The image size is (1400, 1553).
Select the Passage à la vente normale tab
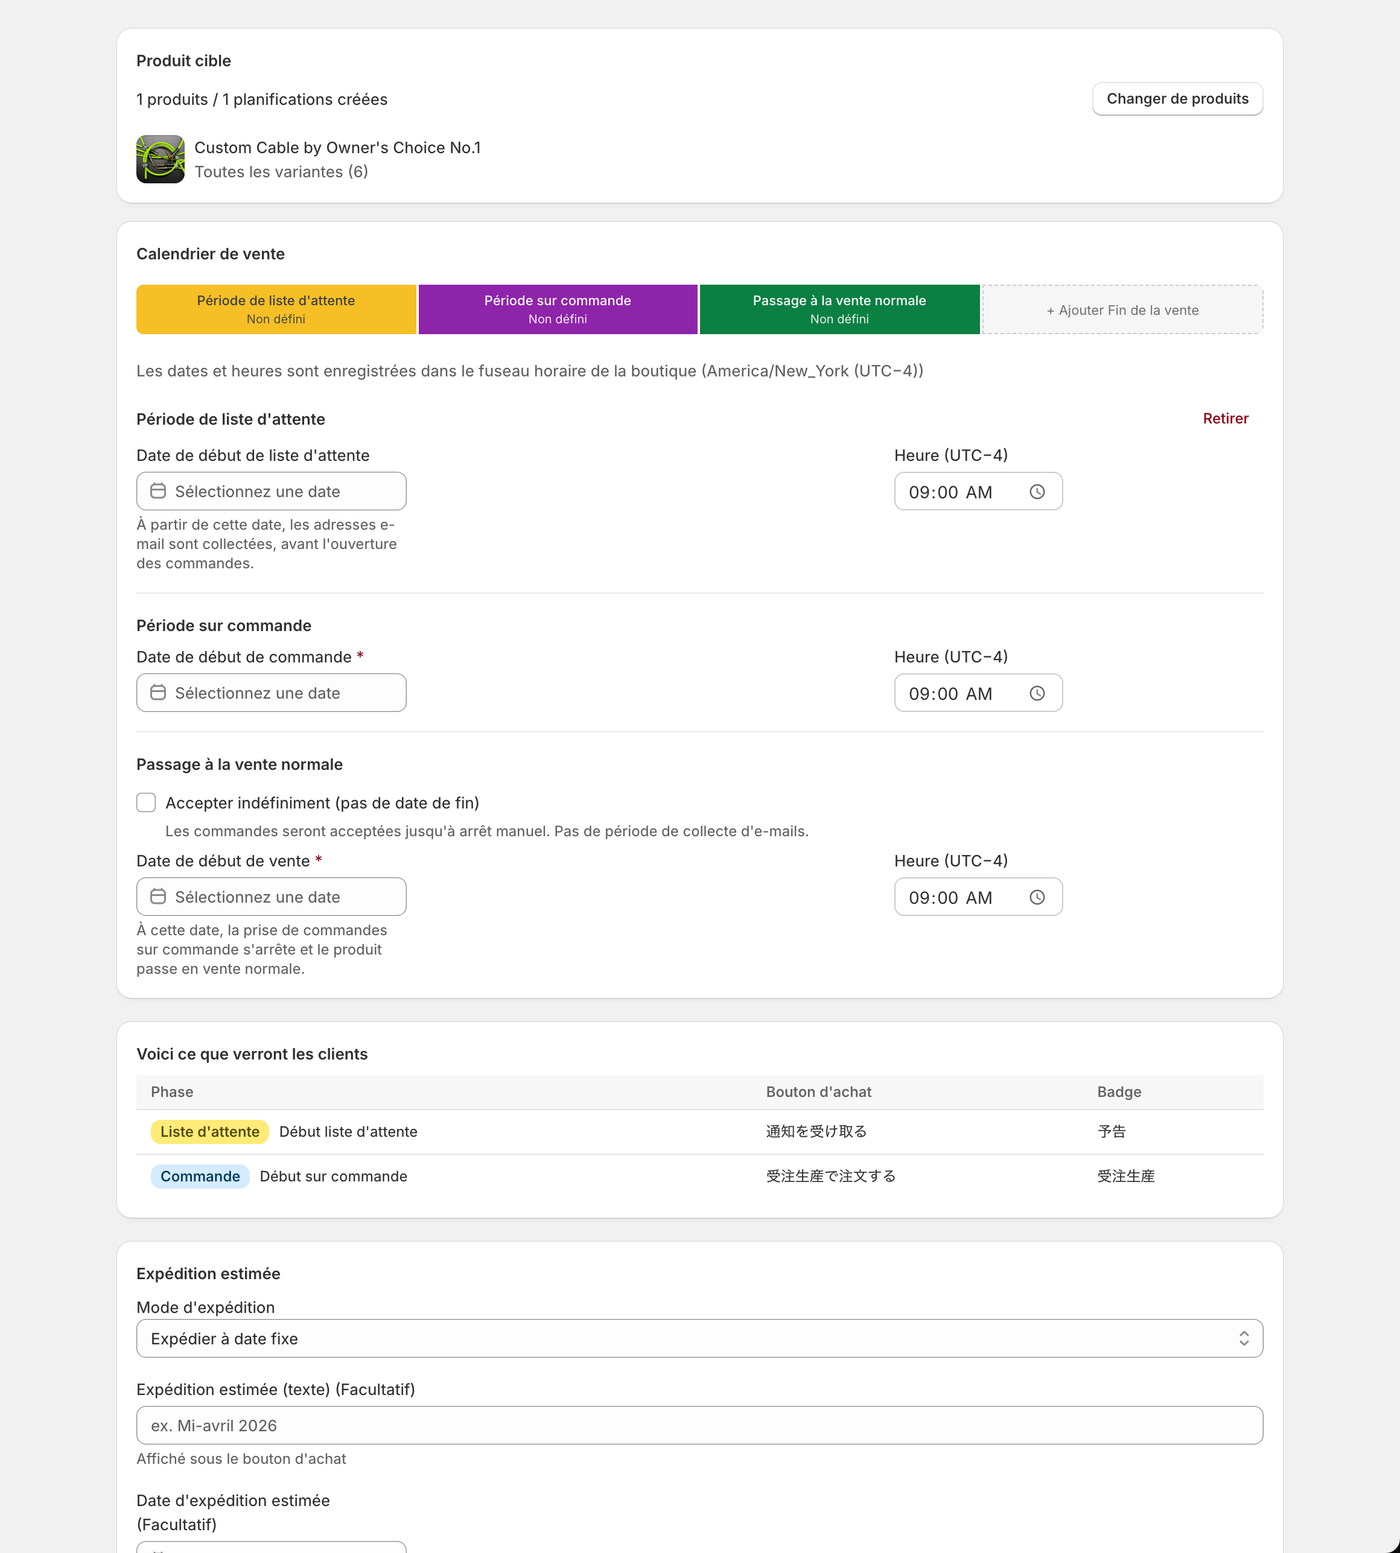click(x=840, y=309)
